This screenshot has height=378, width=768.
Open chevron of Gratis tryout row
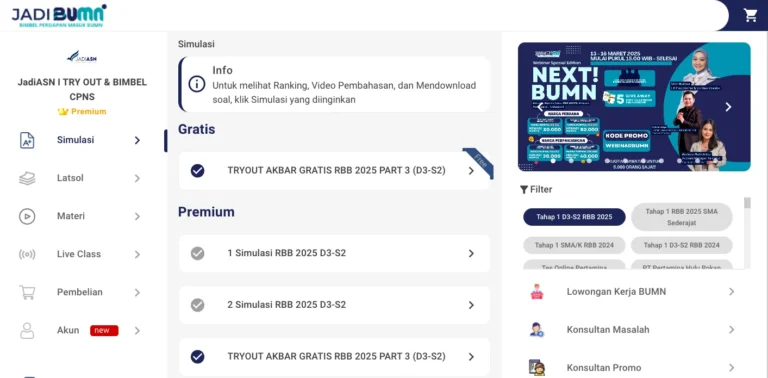tap(471, 171)
